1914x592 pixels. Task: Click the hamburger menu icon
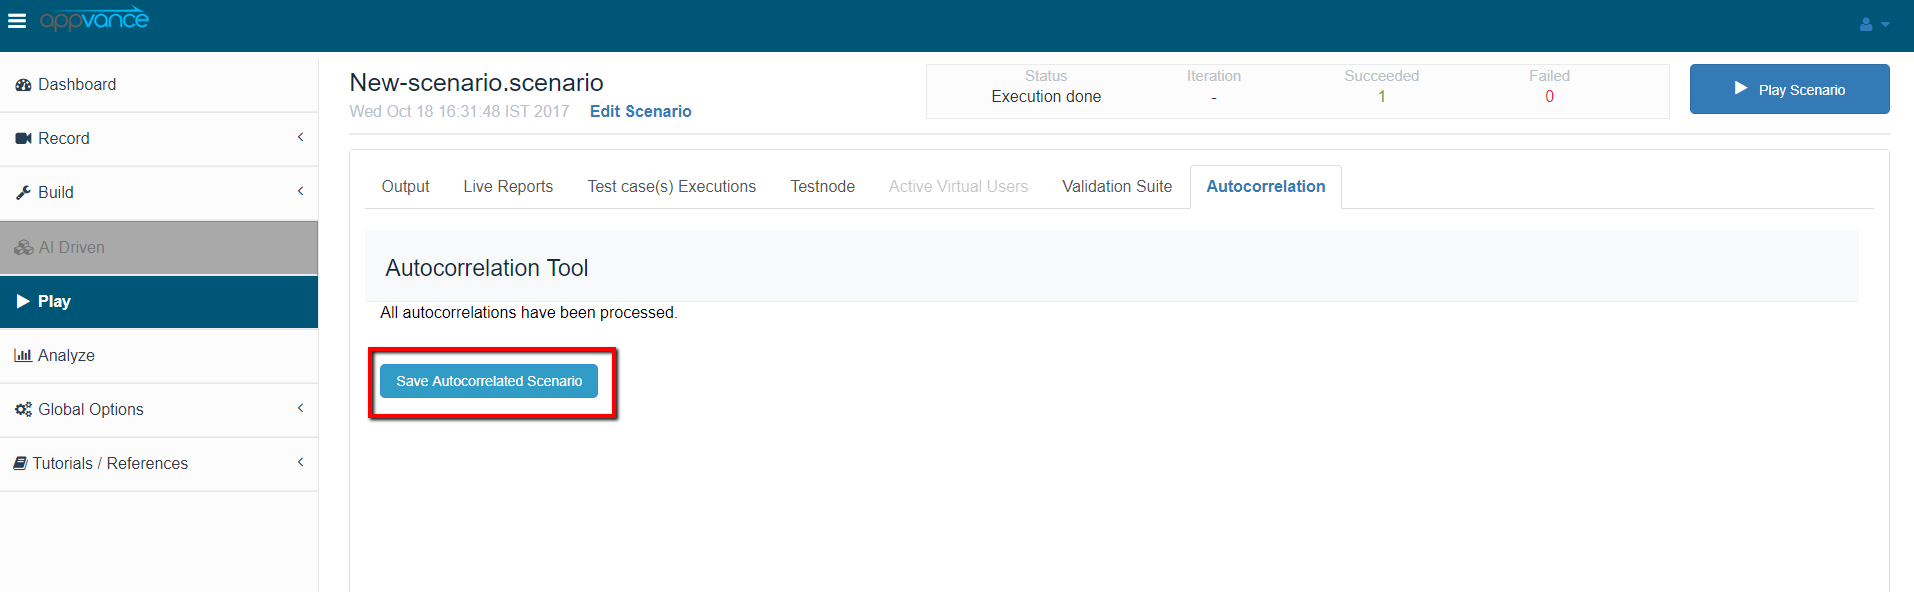tap(17, 21)
